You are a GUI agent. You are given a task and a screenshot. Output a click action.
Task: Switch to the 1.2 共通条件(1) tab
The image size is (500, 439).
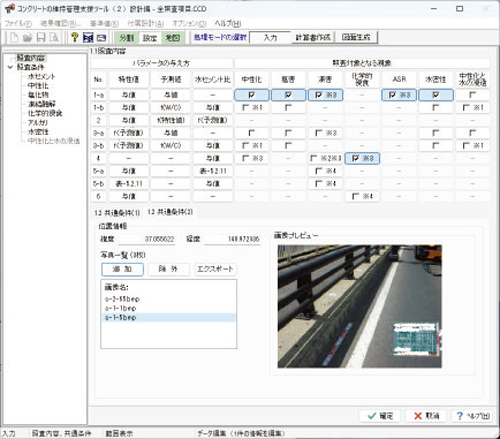click(117, 213)
